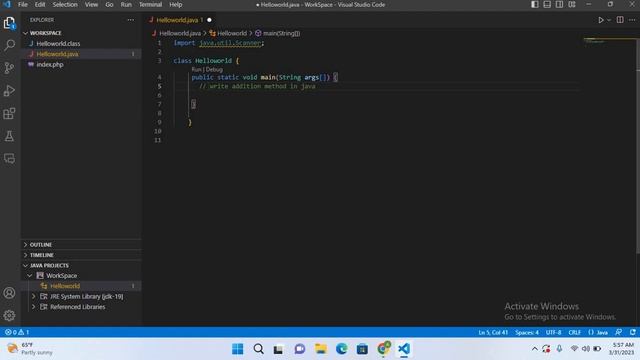Image resolution: width=640 pixels, height=360 pixels.
Task: Open the Edit menu
Action: (x=40, y=4)
